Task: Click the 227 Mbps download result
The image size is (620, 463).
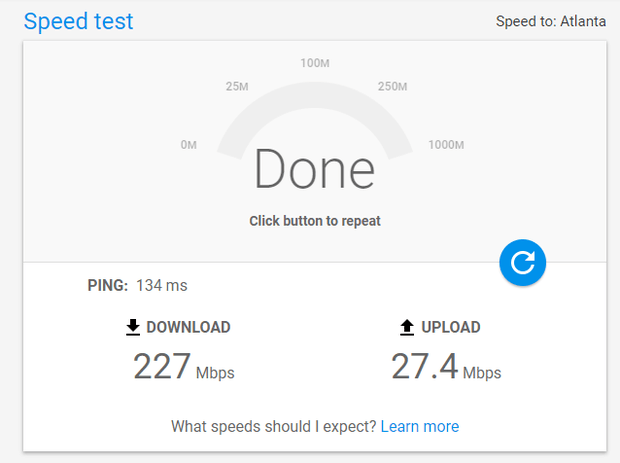Action: (x=184, y=367)
